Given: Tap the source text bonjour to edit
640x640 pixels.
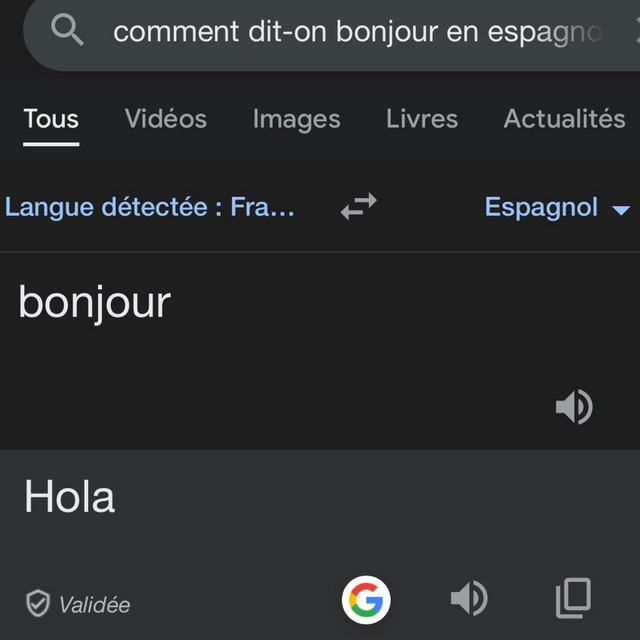Looking at the screenshot, I should 95,303.
